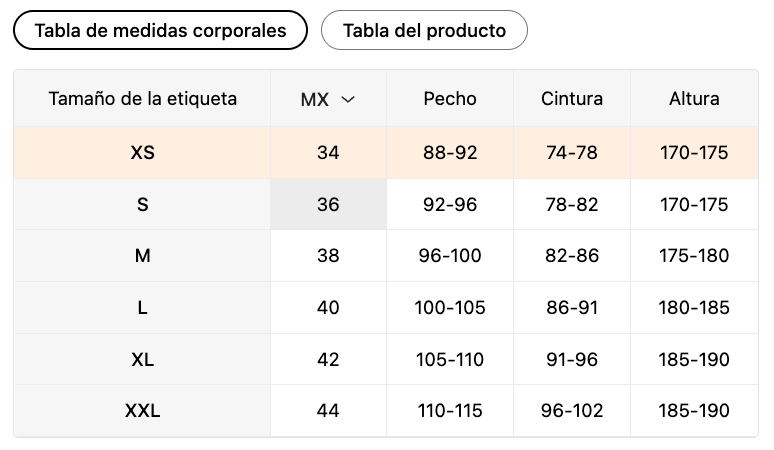774x450 pixels.
Task: Click the XXL size row label
Action: [142, 410]
